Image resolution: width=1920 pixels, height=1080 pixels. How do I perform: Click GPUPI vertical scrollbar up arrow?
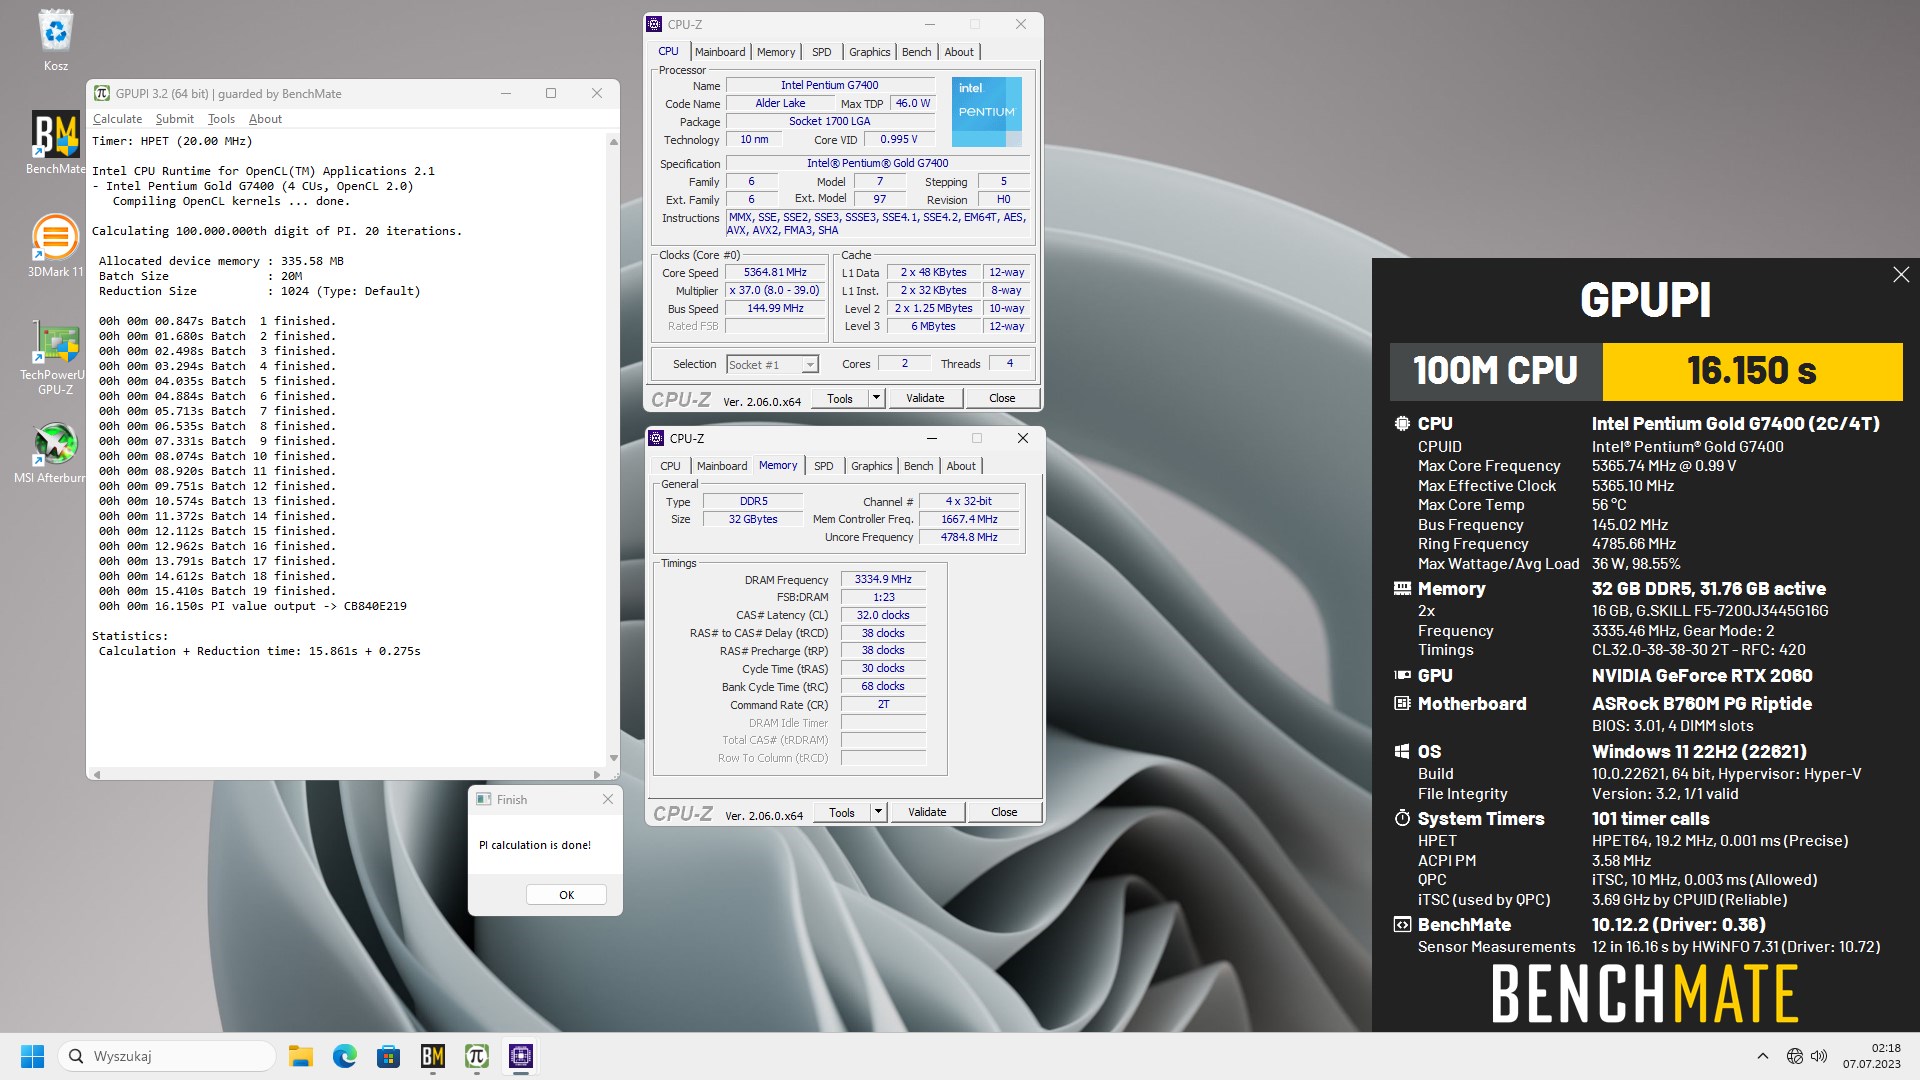[x=613, y=142]
